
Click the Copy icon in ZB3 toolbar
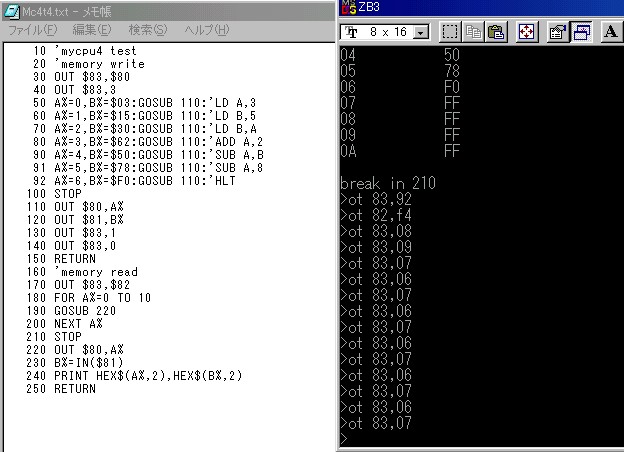(x=473, y=32)
